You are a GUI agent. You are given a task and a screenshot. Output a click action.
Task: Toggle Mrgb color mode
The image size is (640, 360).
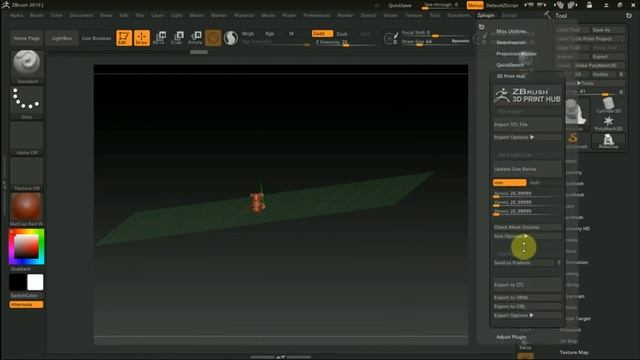(x=248, y=34)
